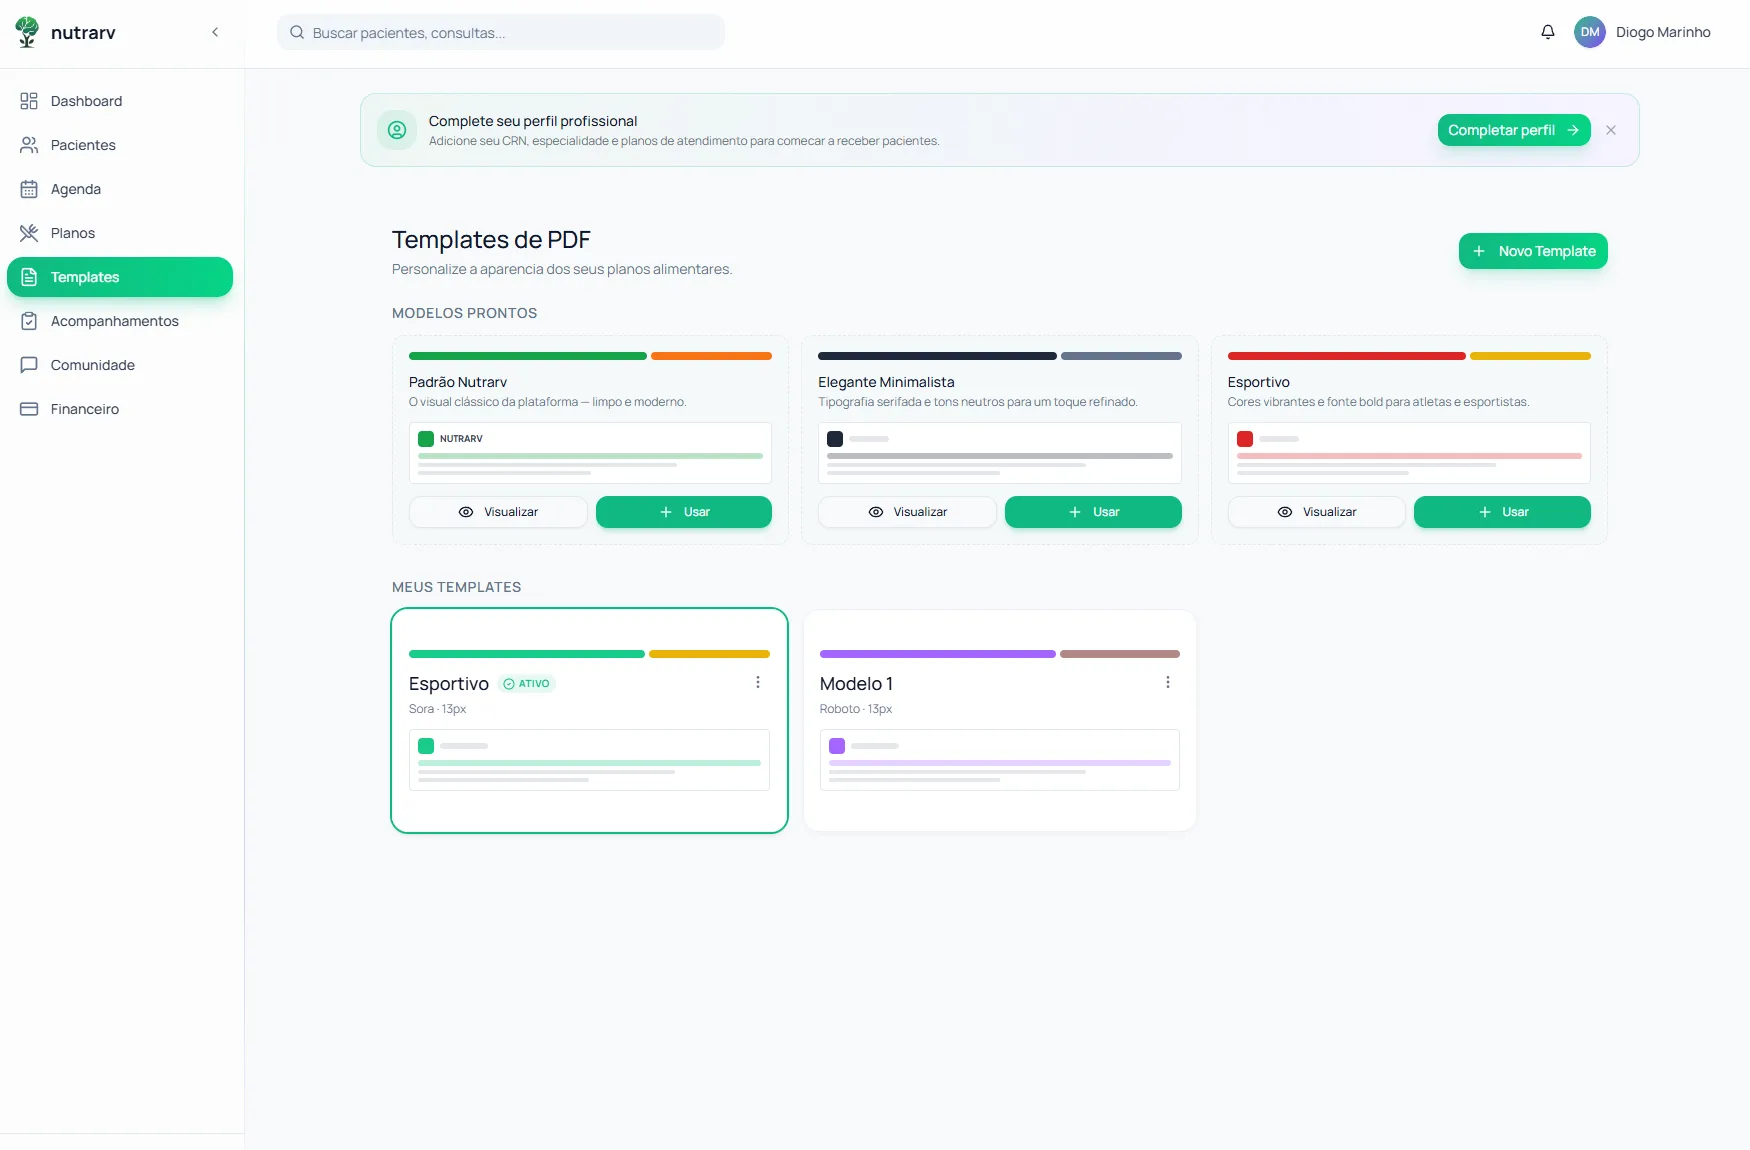Navigate to Comunidade in the sidebar
This screenshot has height=1150, width=1750.
93,365
